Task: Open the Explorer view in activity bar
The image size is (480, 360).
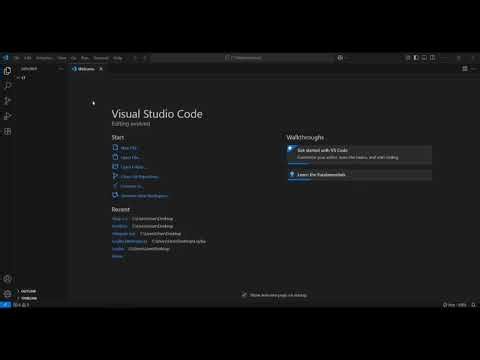Action: point(7,71)
